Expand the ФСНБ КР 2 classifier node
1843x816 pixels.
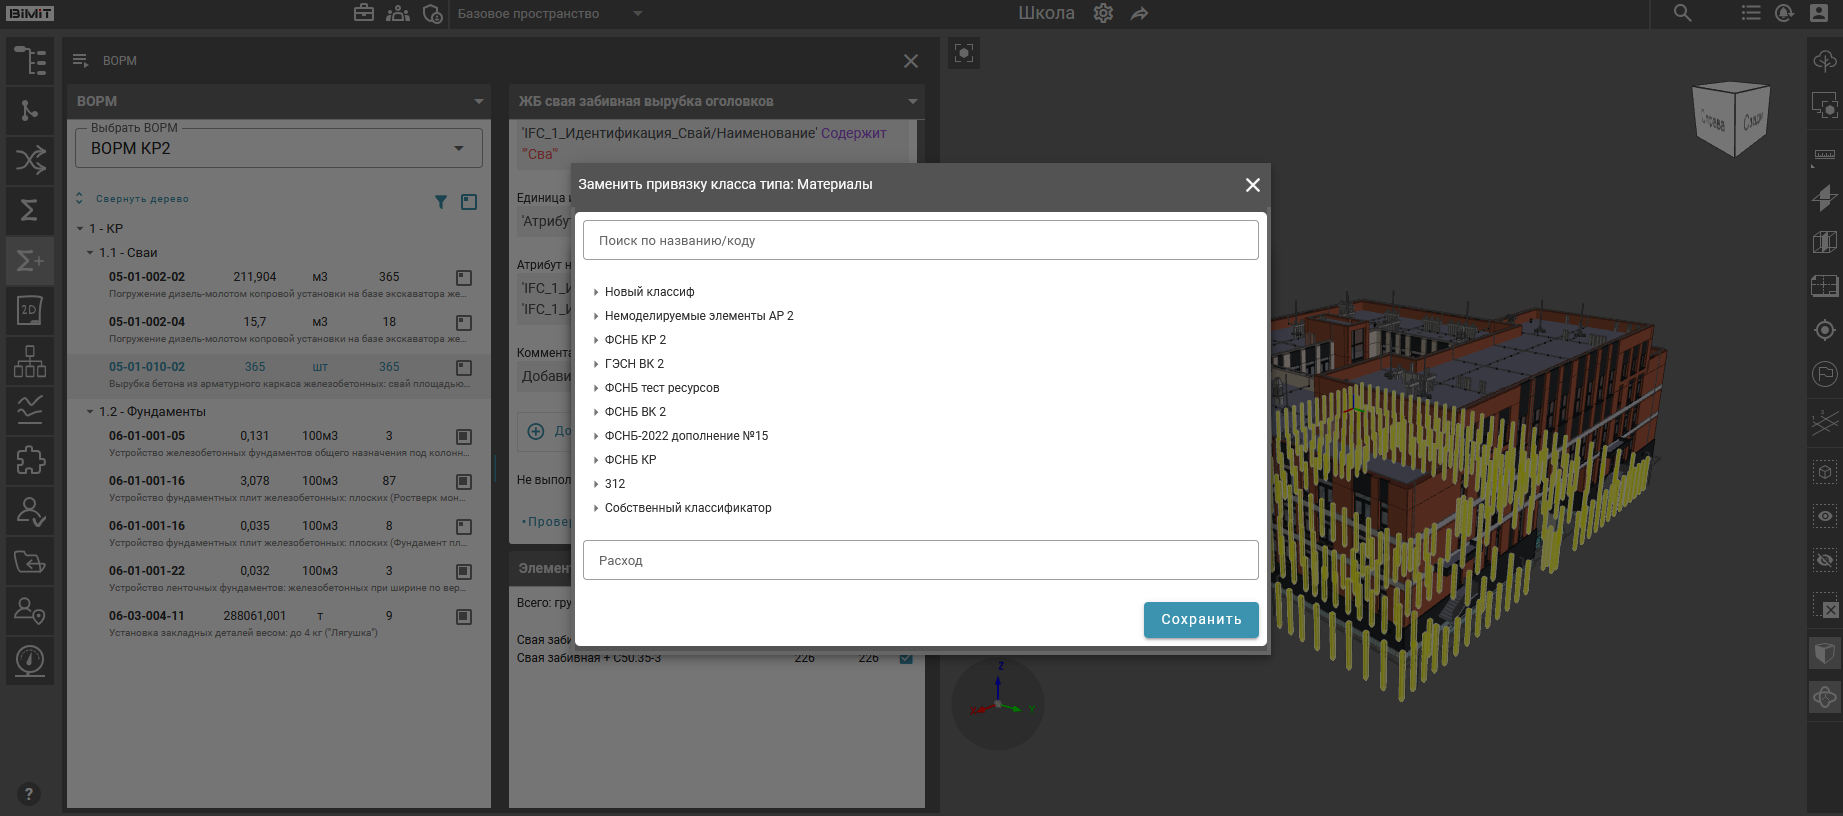[x=596, y=340]
